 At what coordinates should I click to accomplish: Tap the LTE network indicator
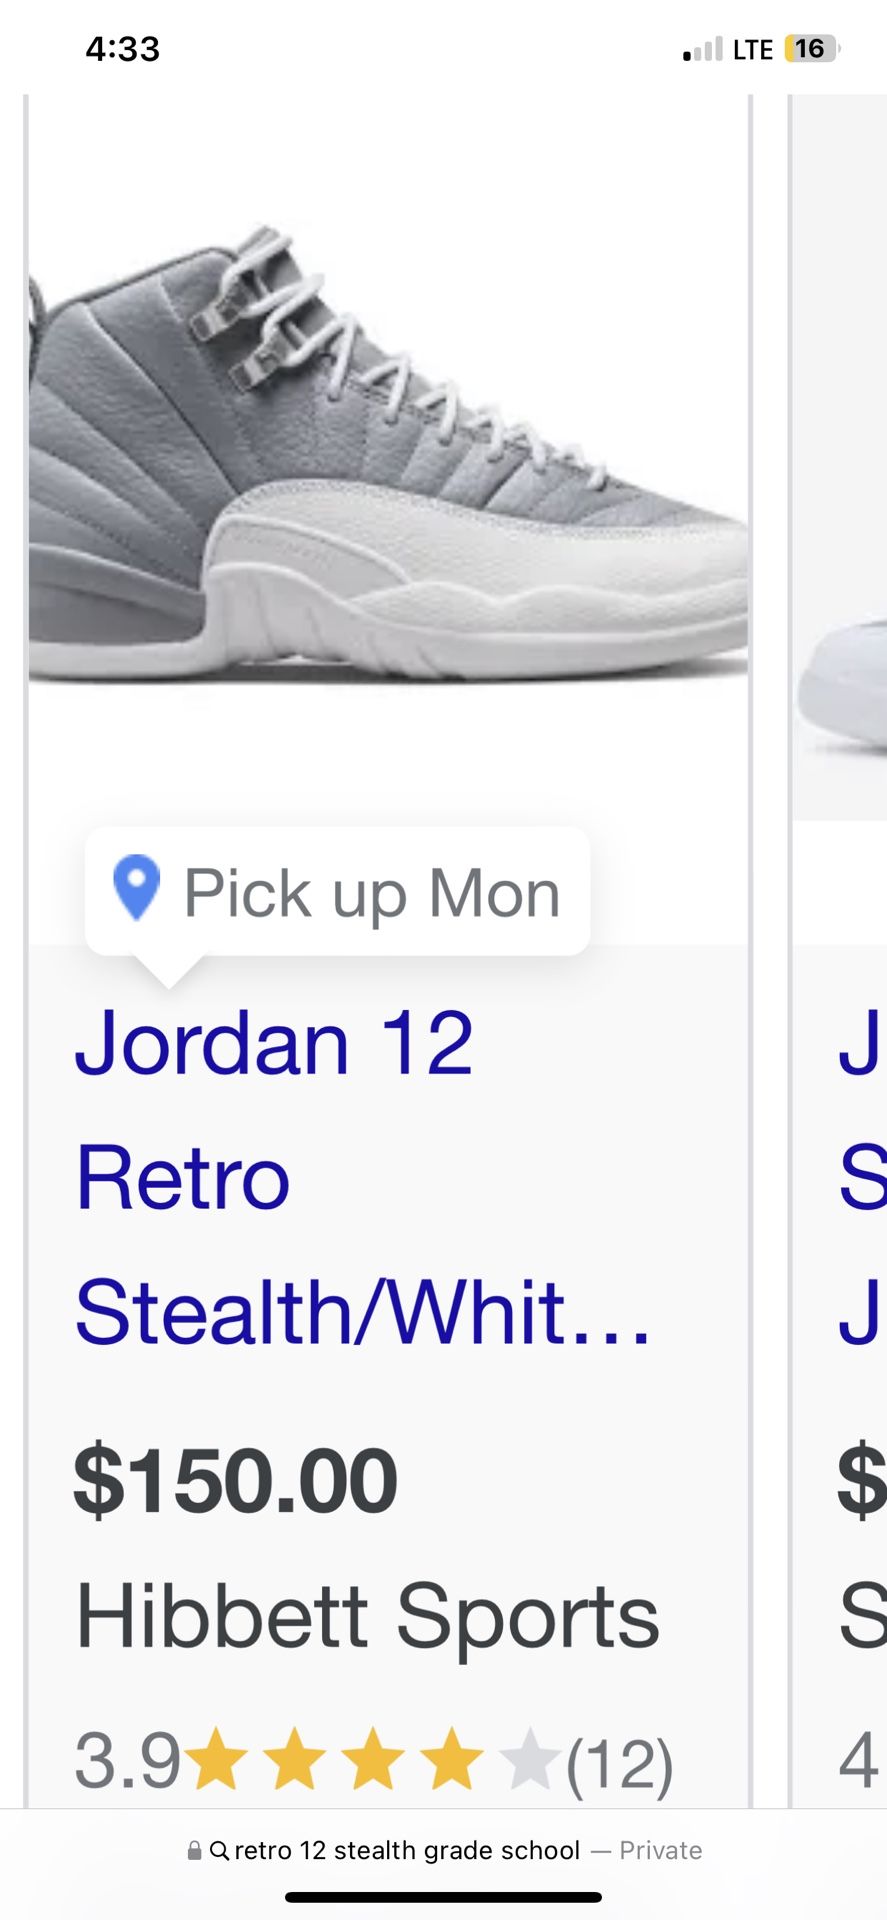click(x=753, y=50)
